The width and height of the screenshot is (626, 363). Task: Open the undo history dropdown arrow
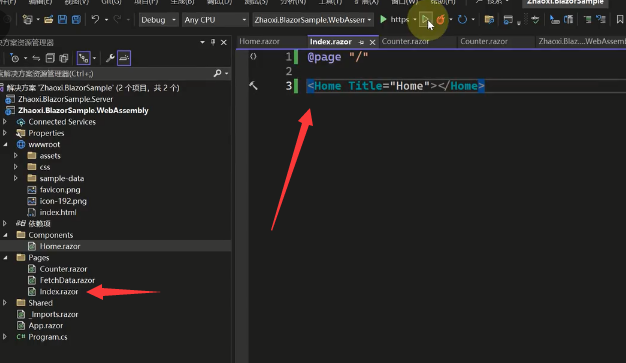[106, 20]
